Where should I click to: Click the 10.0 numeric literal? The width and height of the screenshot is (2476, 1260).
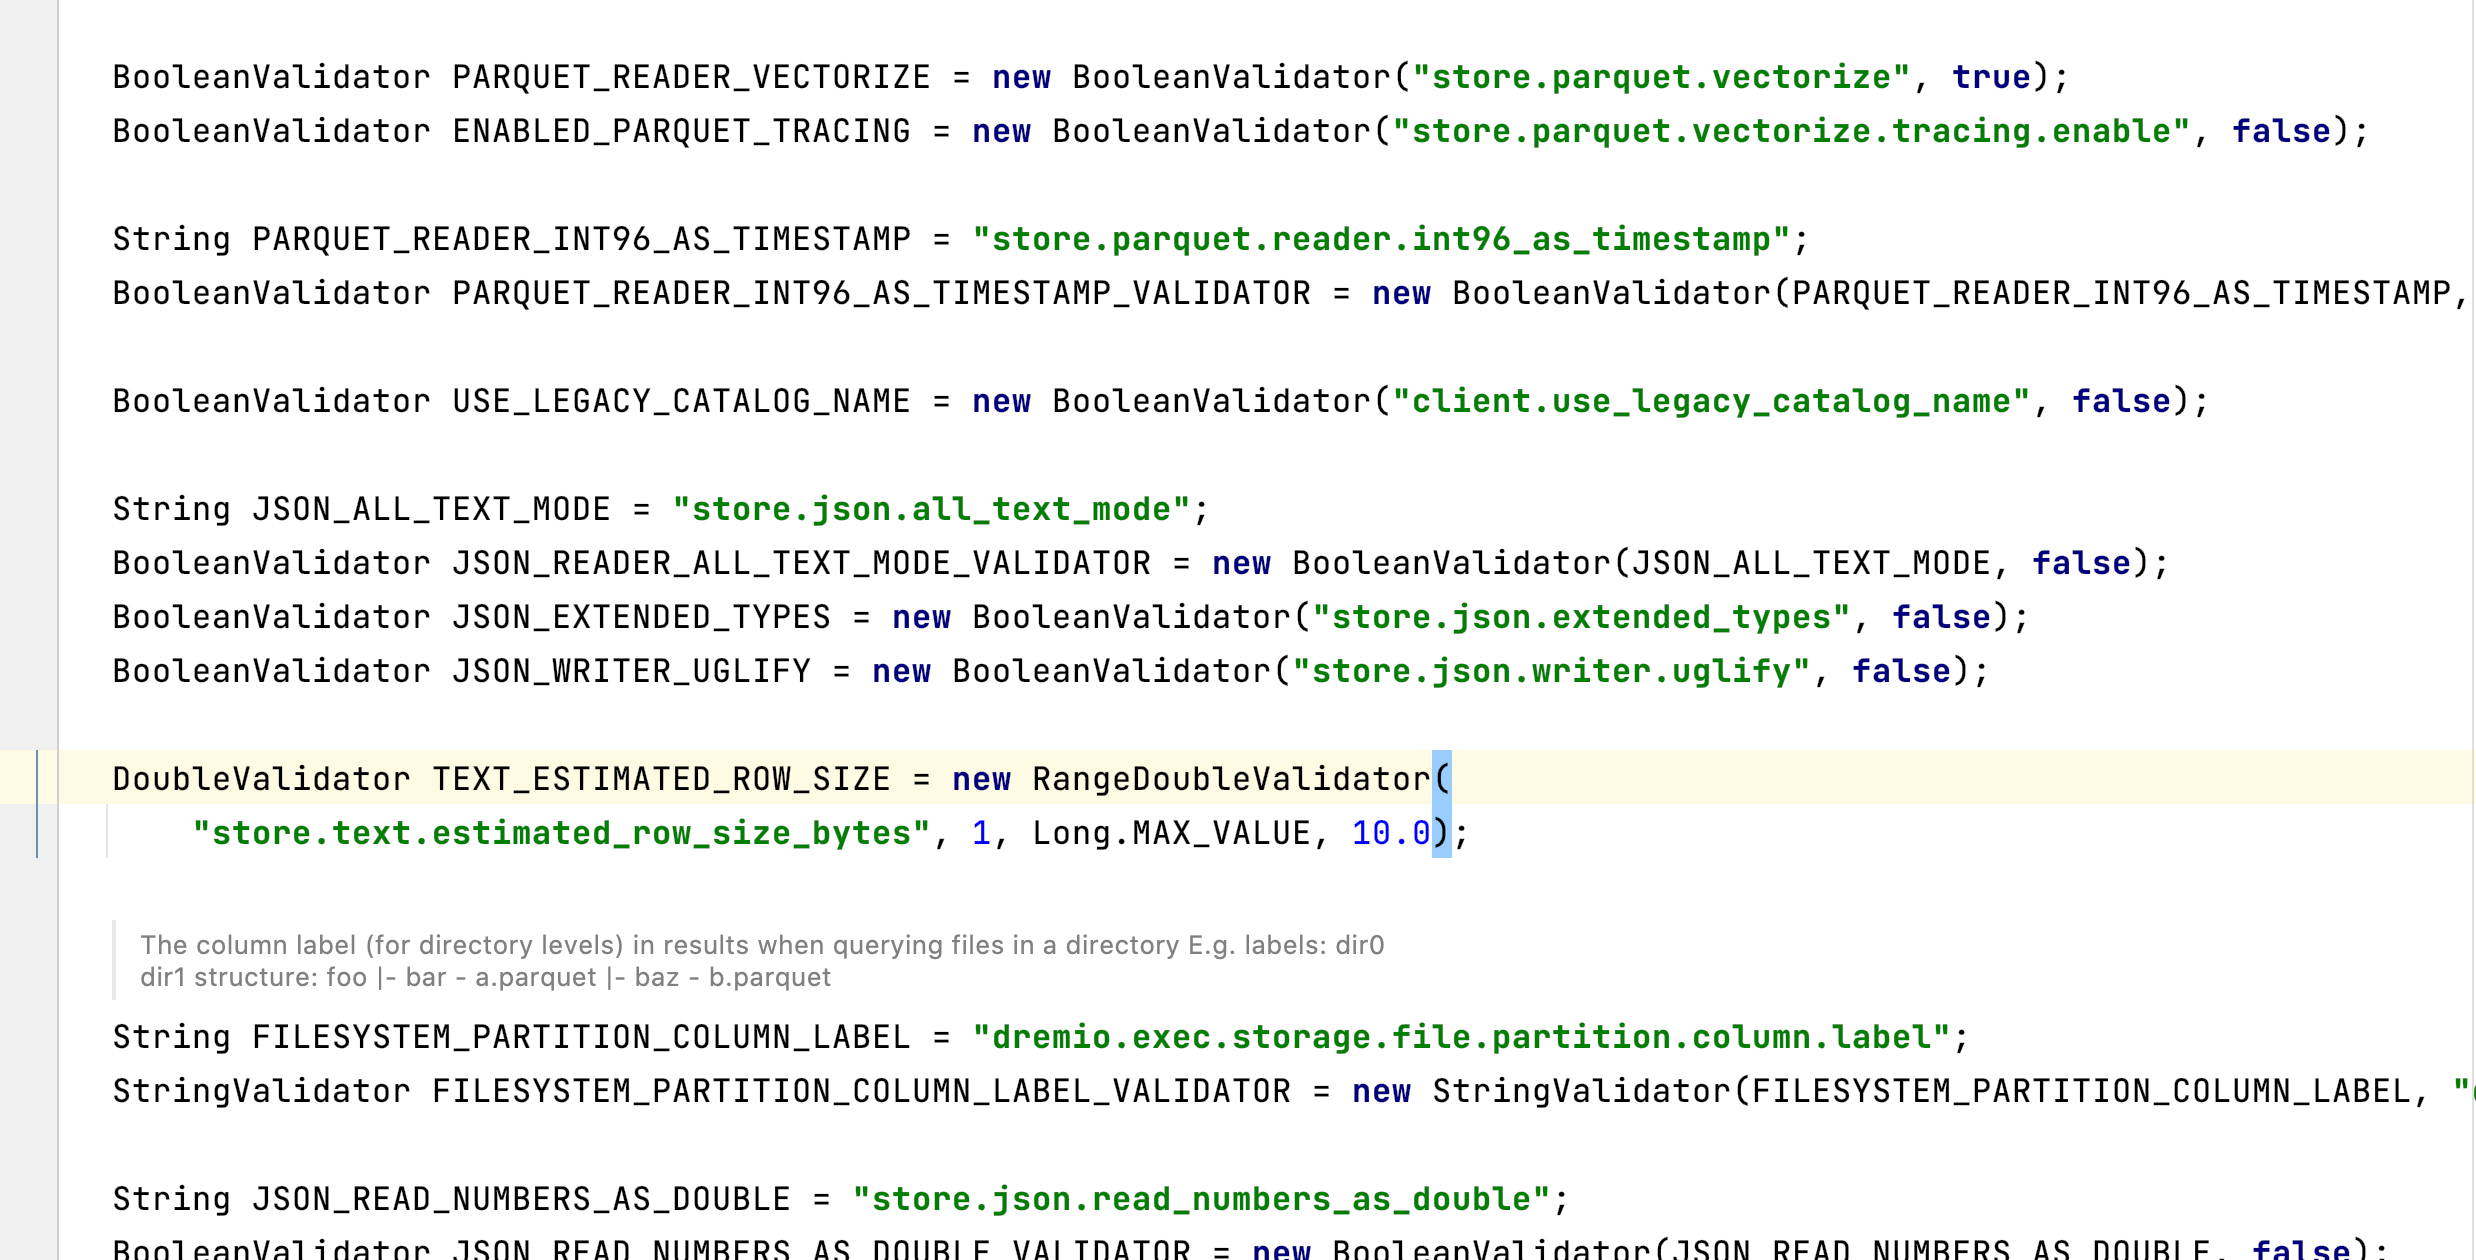coord(1391,833)
